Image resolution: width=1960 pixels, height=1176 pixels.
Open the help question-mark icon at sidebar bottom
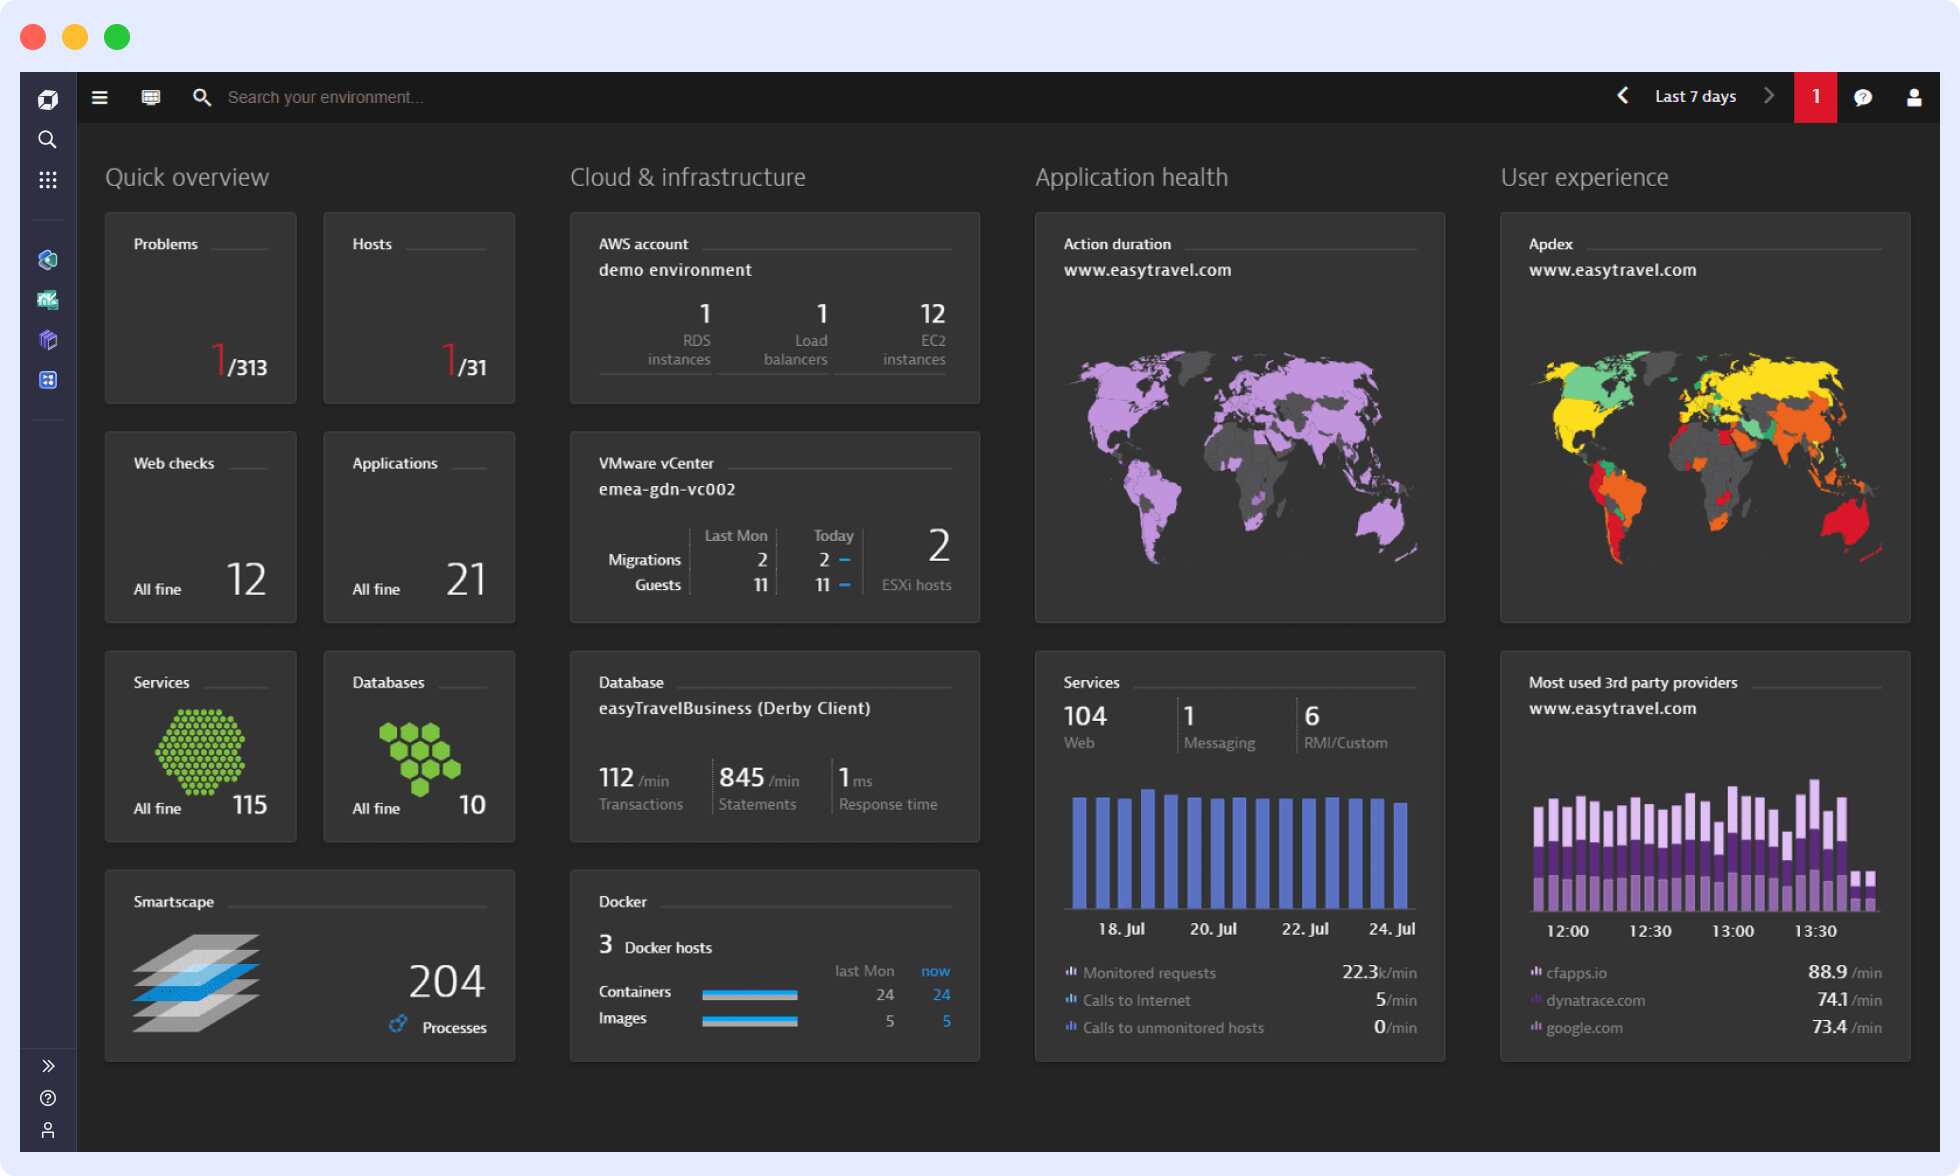[x=47, y=1098]
